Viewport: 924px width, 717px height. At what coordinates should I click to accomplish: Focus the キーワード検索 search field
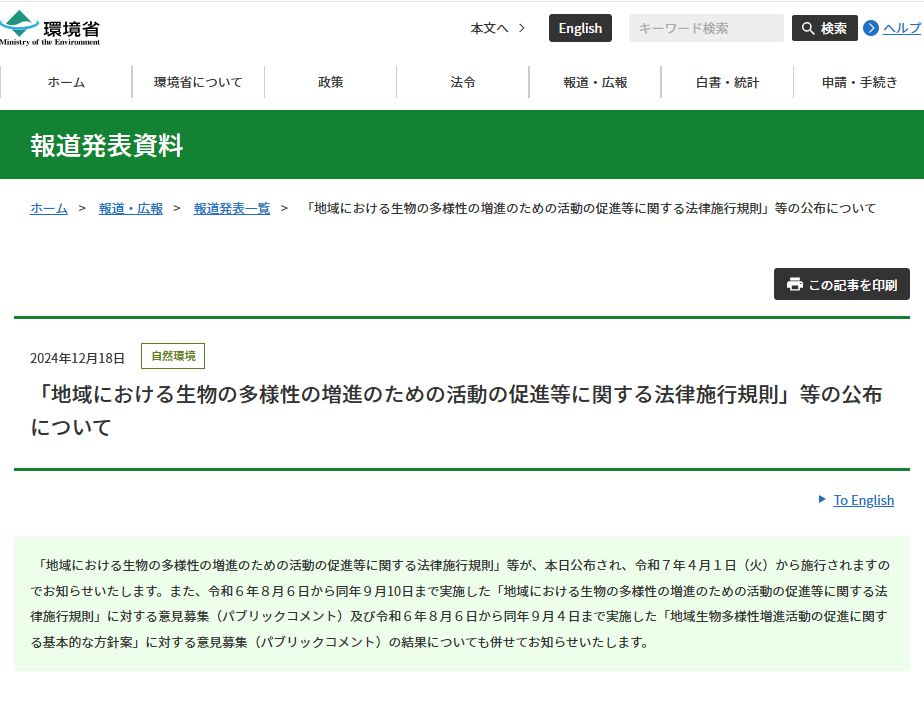pos(706,28)
